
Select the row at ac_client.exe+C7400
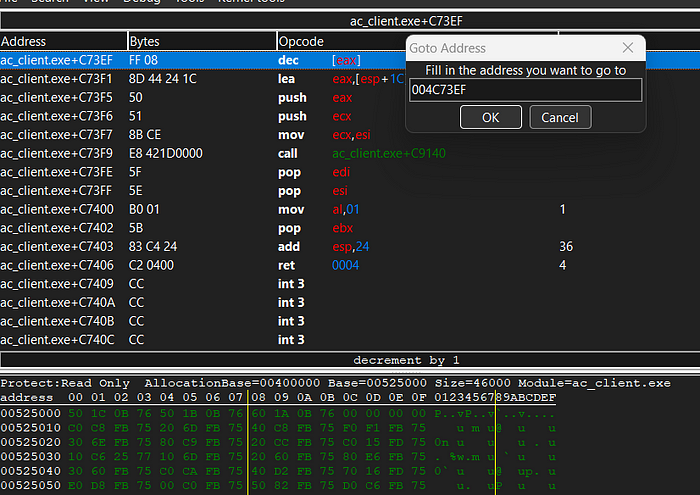350,209
